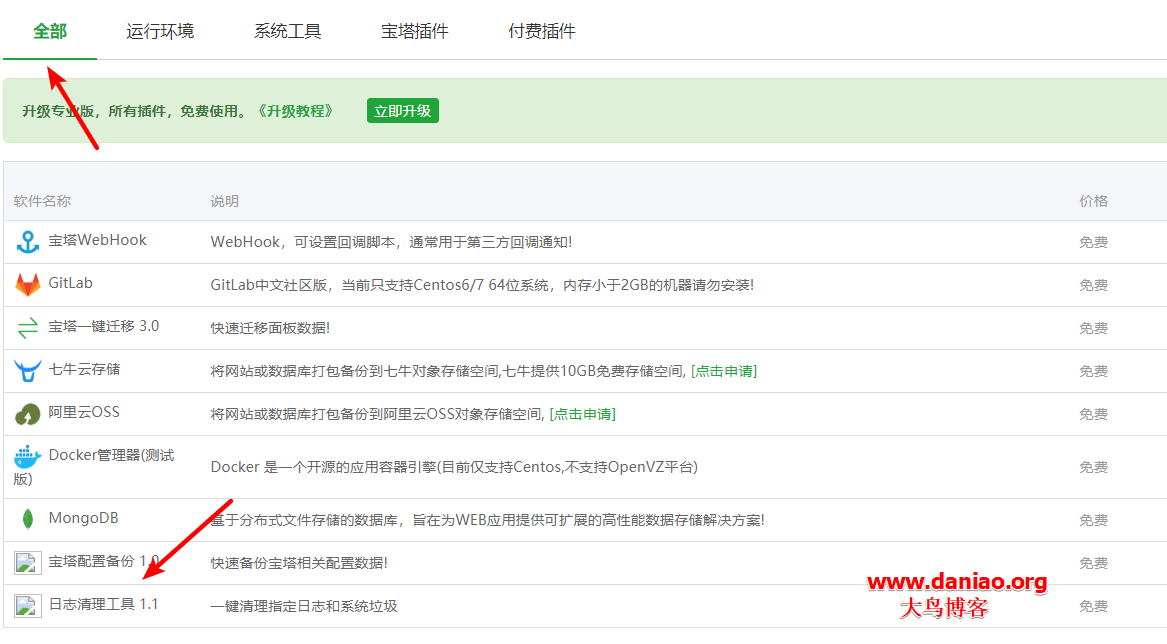Click the 立即升级 button
This screenshot has width=1167, height=644.
click(403, 111)
